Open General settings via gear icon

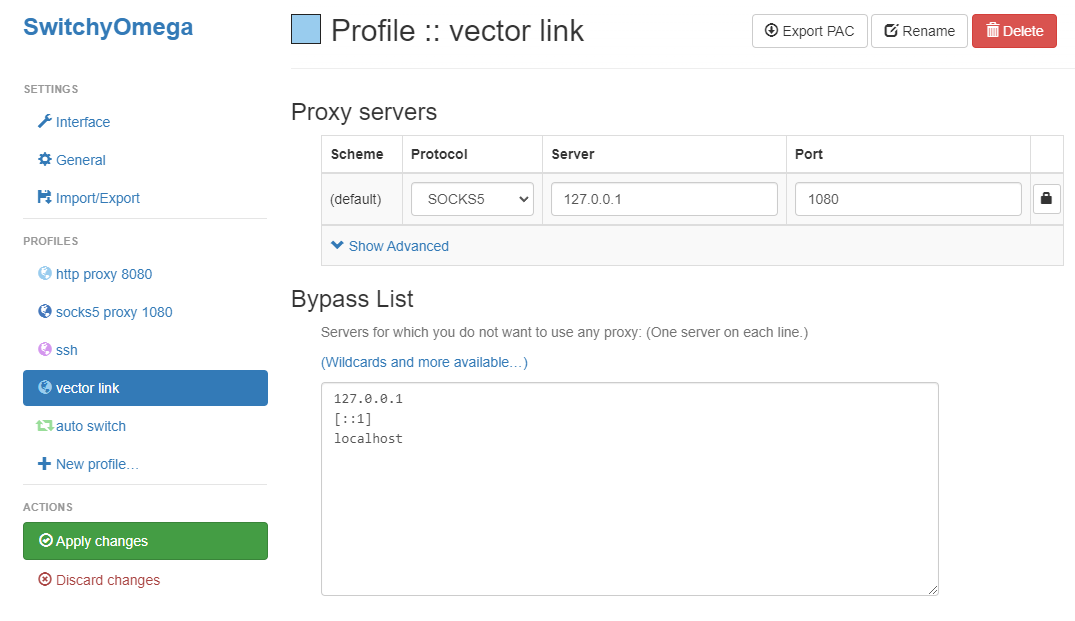tap(44, 160)
